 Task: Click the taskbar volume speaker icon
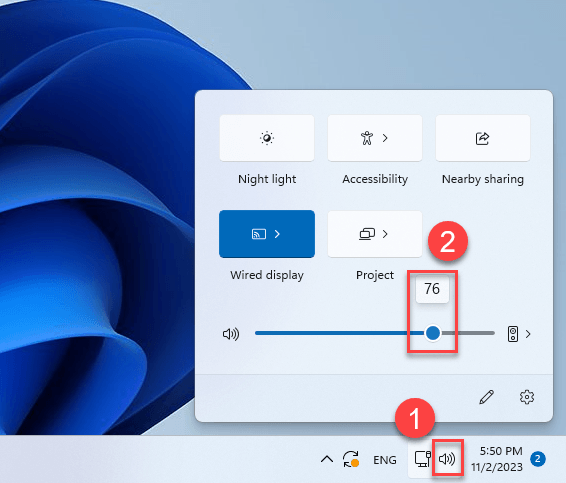pyautogui.click(x=447, y=459)
